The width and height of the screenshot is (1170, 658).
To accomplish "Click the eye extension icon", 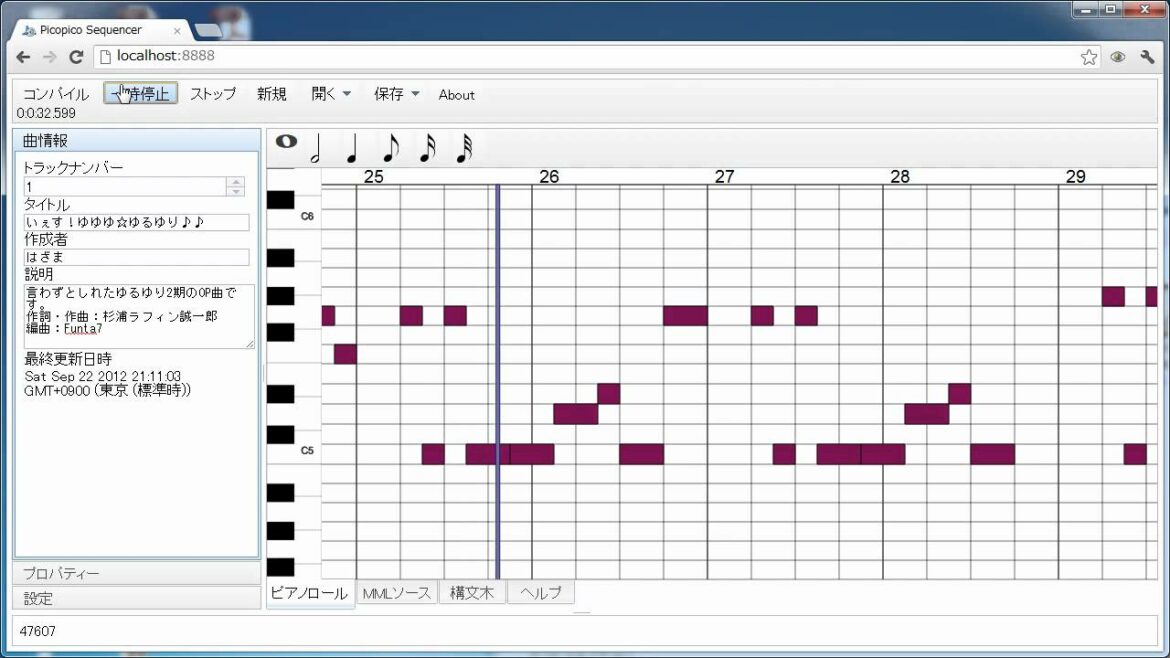I will pos(1118,57).
